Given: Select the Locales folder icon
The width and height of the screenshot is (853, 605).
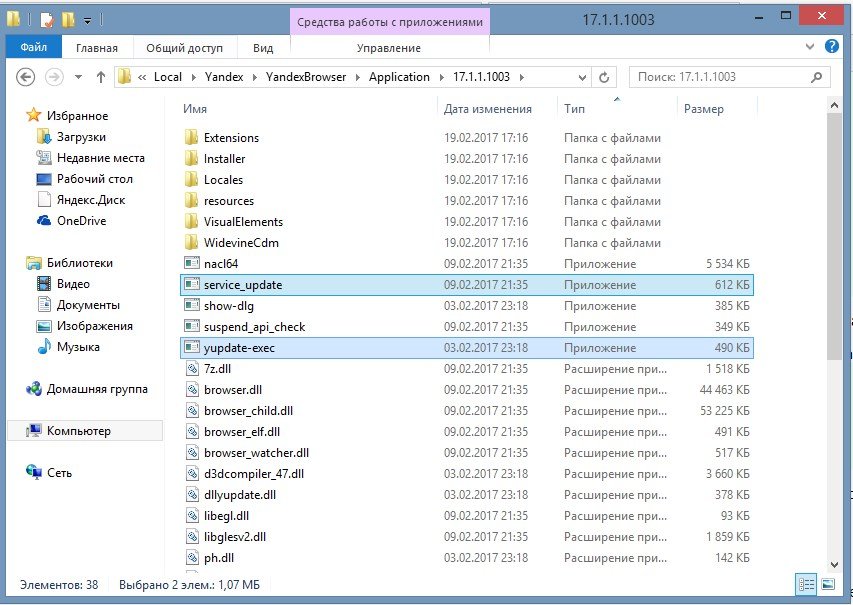Looking at the screenshot, I should click(191, 179).
